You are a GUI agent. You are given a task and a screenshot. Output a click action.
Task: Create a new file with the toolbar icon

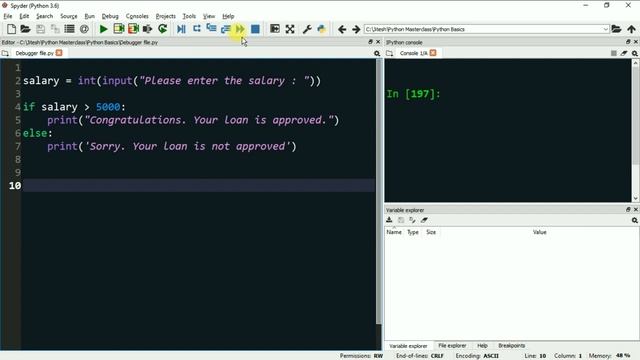11,29
